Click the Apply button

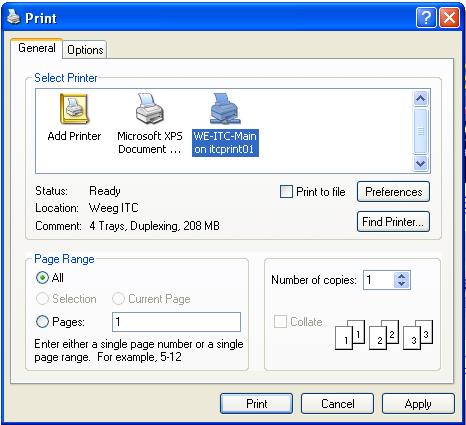418,404
